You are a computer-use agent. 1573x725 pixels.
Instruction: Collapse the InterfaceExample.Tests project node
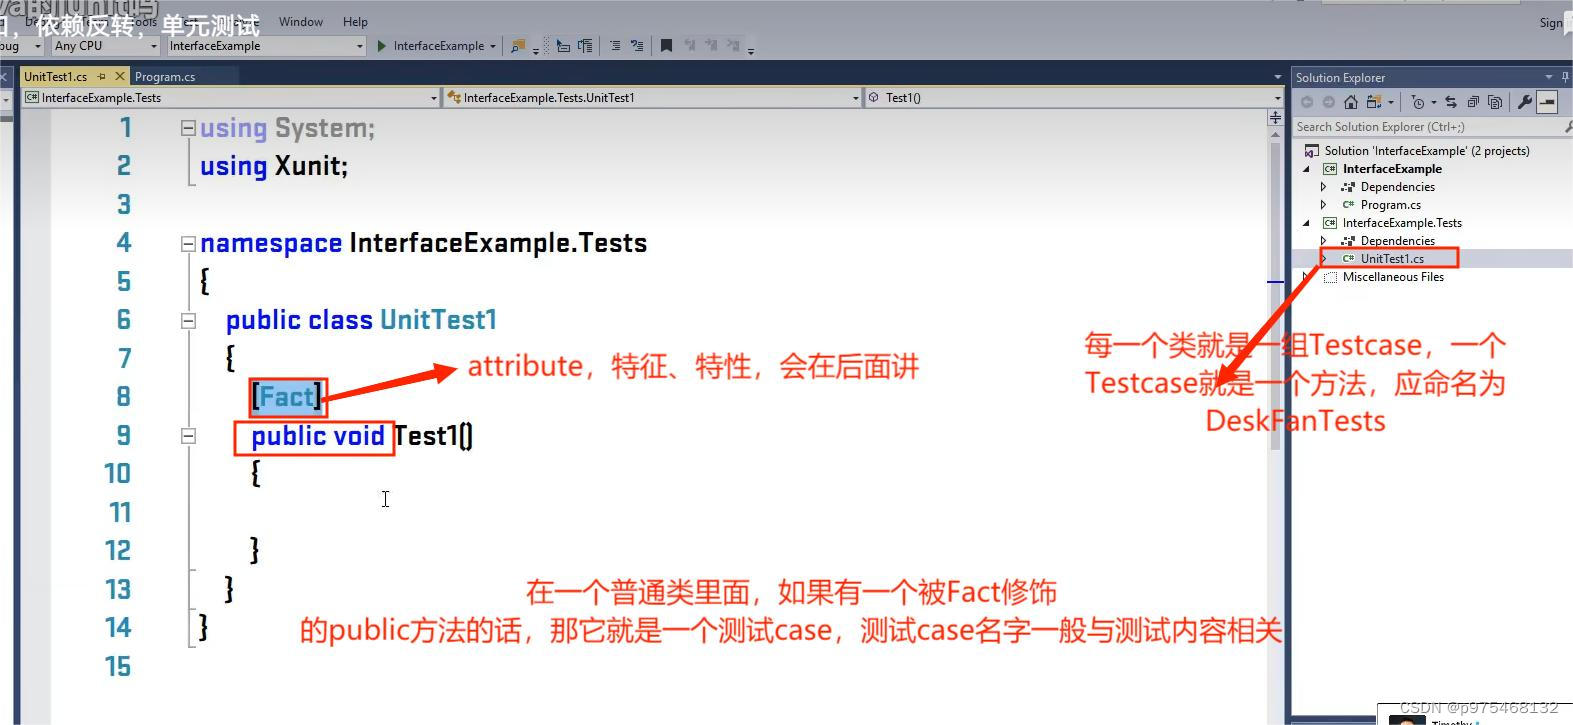pos(1306,223)
